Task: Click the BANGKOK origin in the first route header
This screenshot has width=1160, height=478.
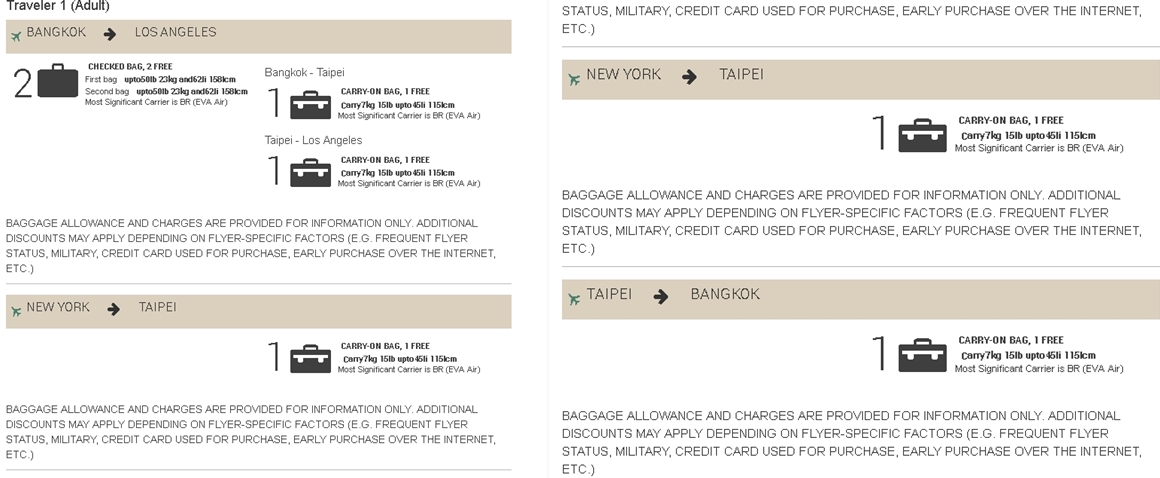Action: pyautogui.click(x=56, y=32)
